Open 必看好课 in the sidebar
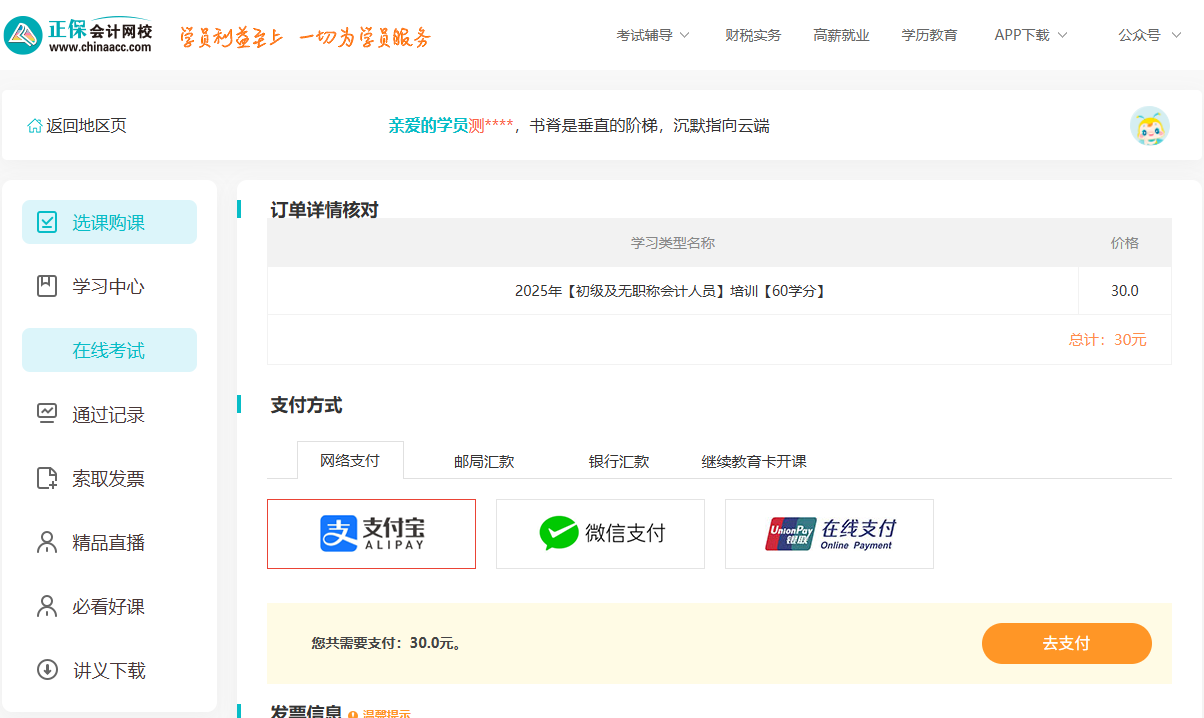The width and height of the screenshot is (1204, 718). (109, 606)
